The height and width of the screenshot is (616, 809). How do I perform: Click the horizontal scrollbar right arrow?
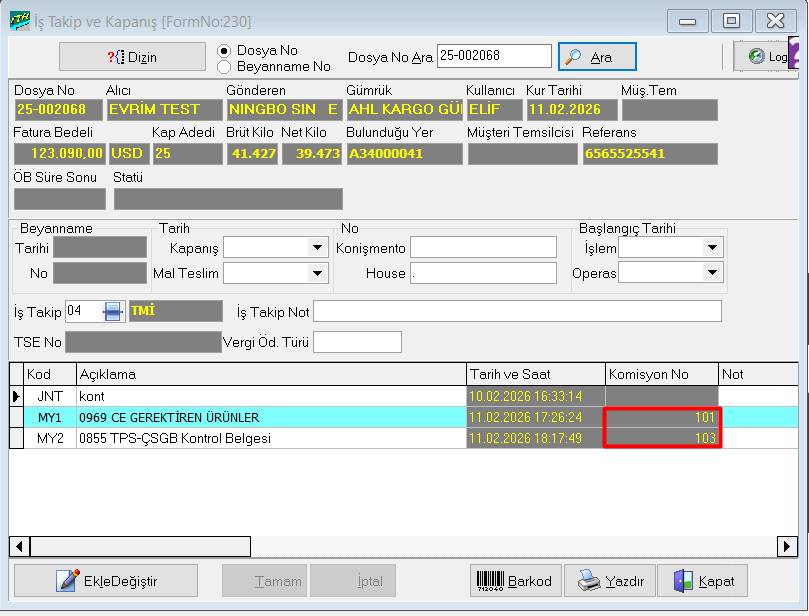[788, 546]
